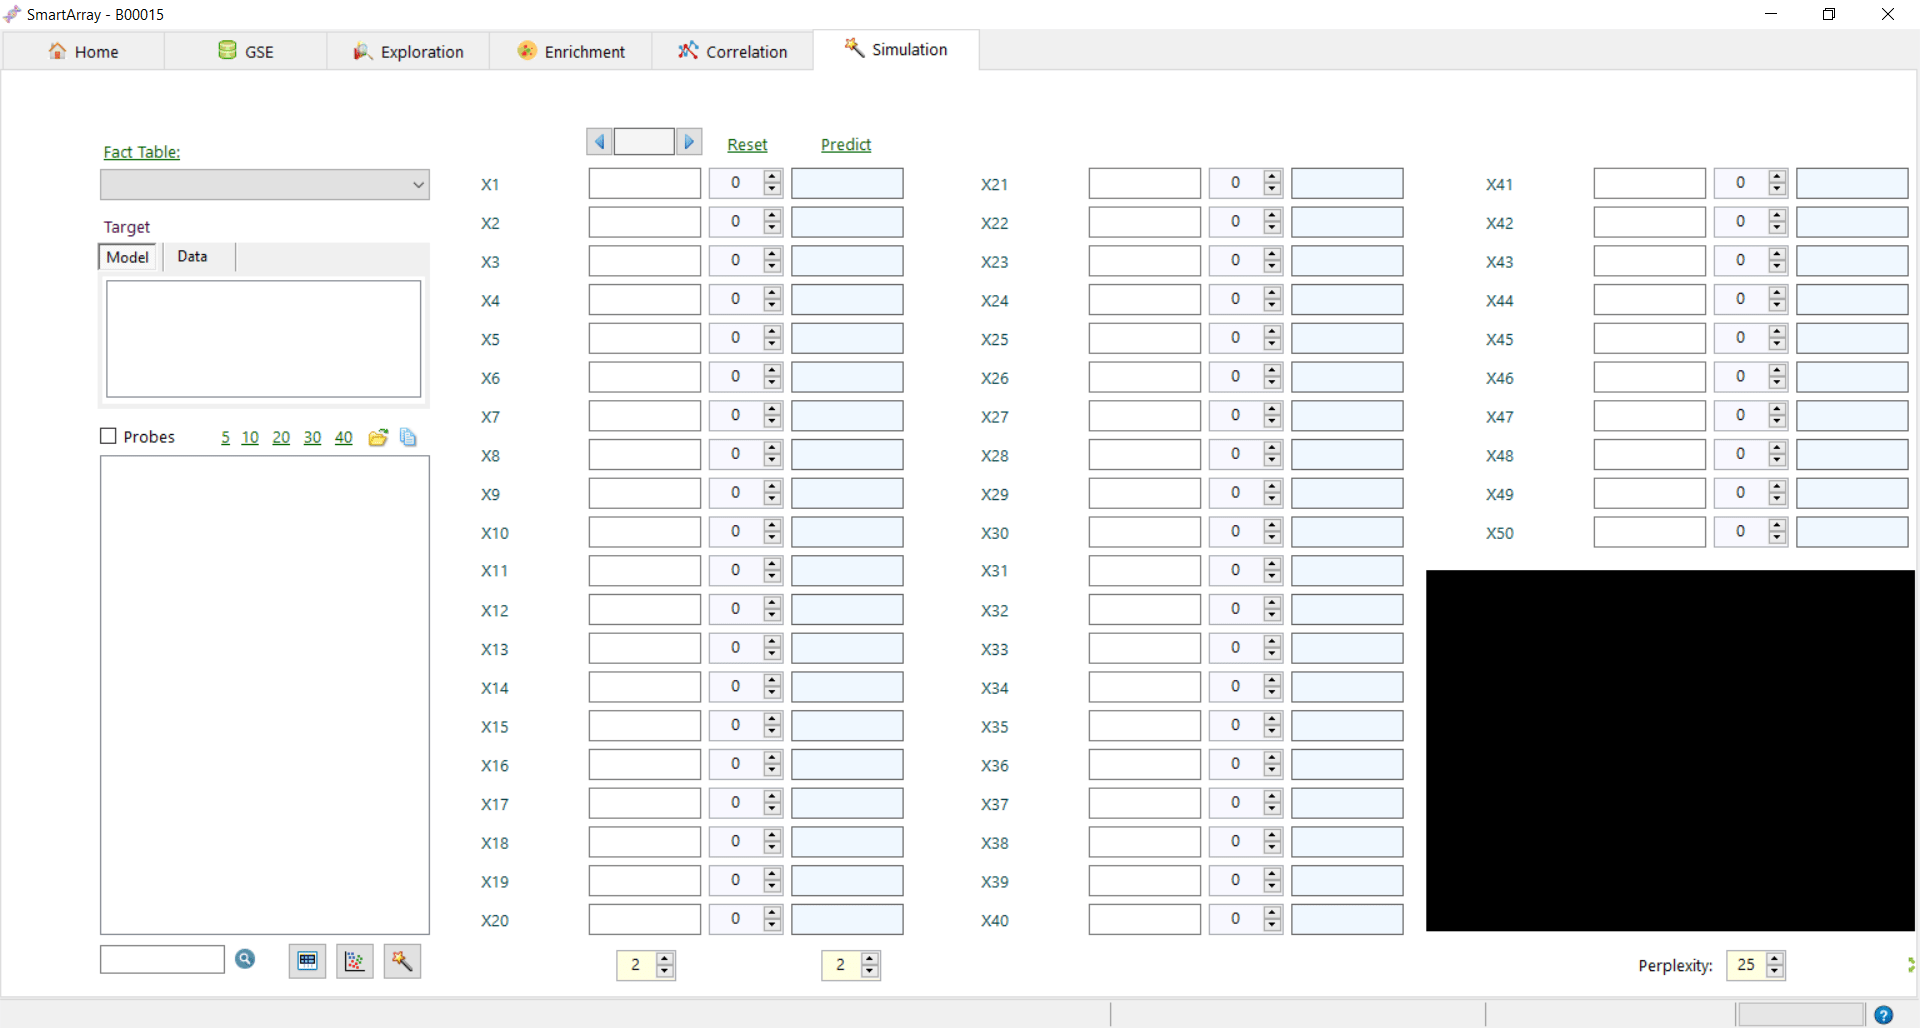The height and width of the screenshot is (1028, 1920).
Task: Decrease the Perplexity value
Action: coord(1775,971)
